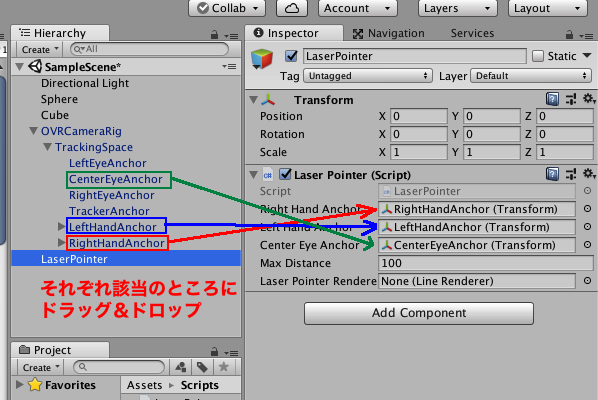The width and height of the screenshot is (598, 400).
Task: Click the Scale Z field
Action: coord(565,152)
